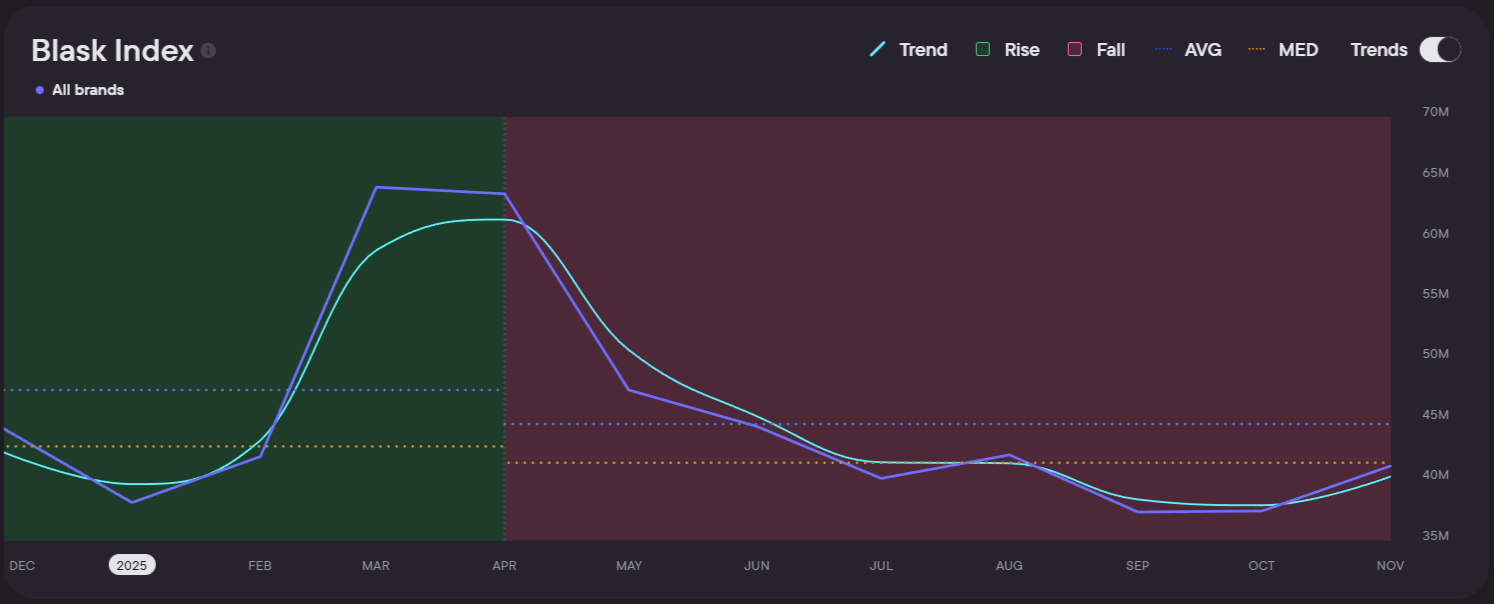Click the cyan Trend line legend icon
1494x604 pixels.
[x=878, y=50]
